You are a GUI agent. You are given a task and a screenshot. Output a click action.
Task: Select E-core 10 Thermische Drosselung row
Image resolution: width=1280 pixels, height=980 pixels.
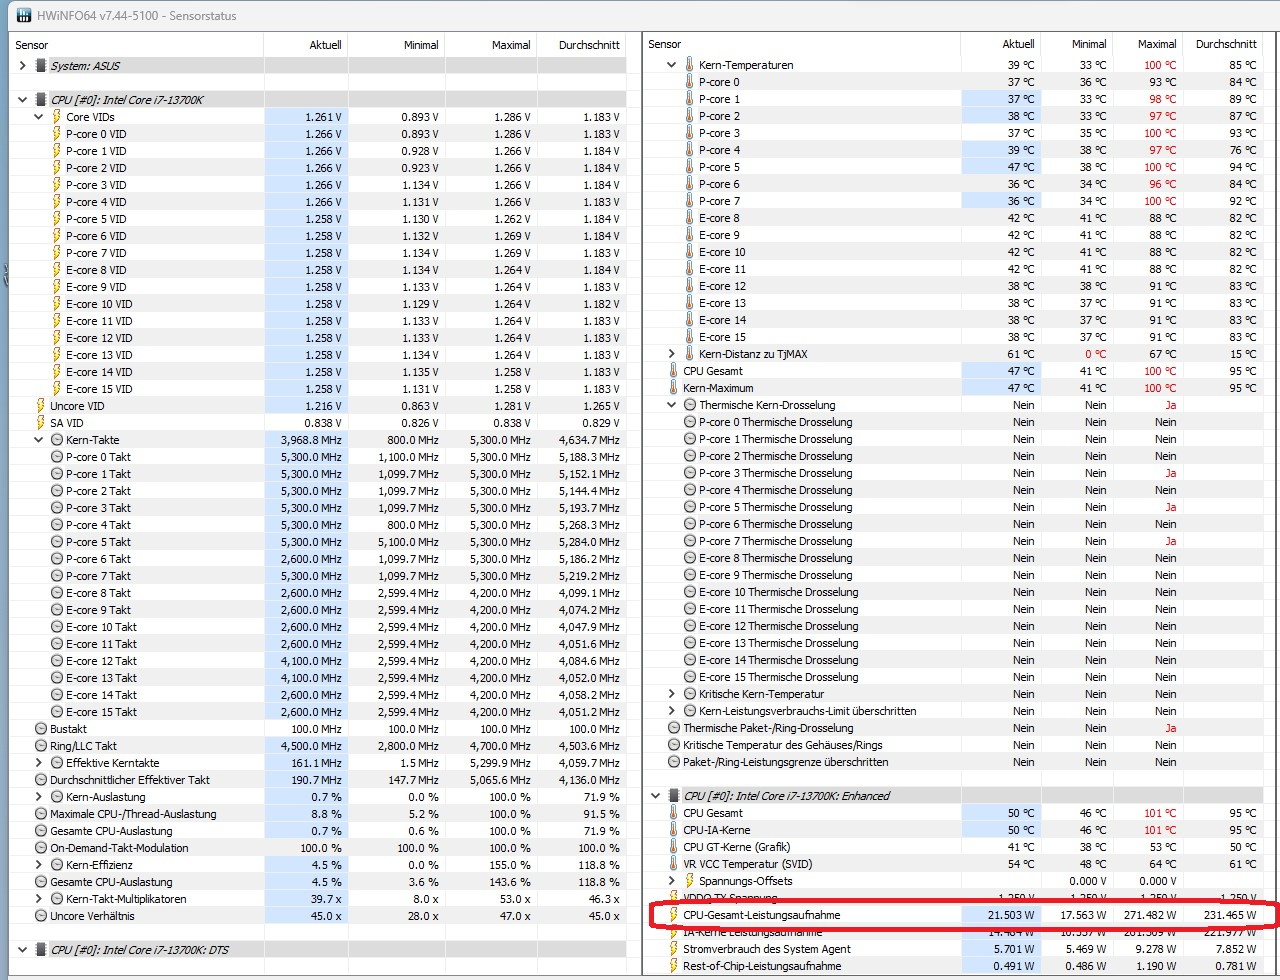point(954,592)
